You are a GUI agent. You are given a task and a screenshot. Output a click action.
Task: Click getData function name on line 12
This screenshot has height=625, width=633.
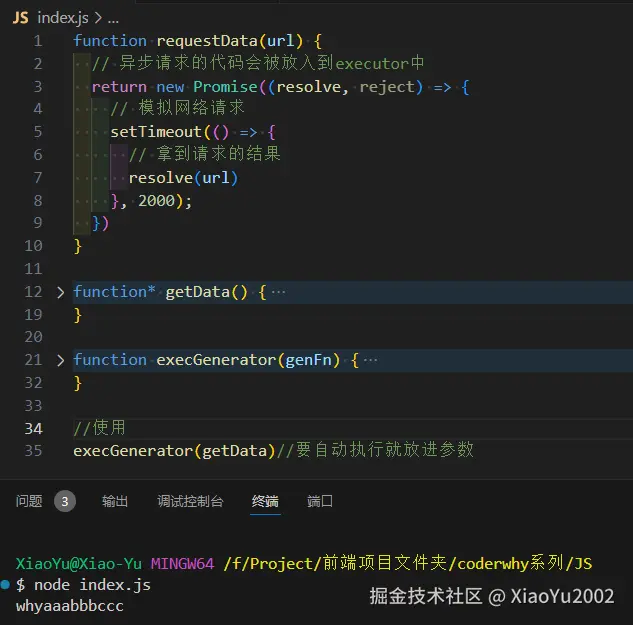(x=197, y=292)
